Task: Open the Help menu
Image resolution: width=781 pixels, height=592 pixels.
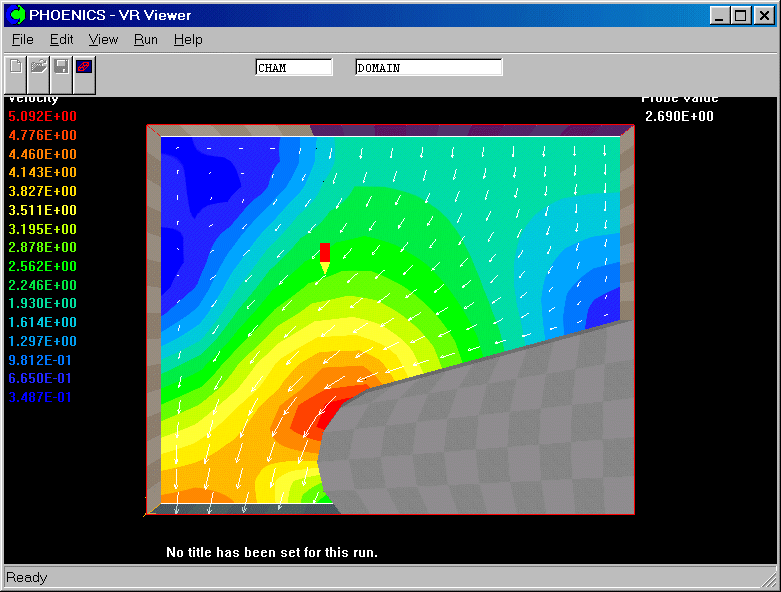Action: [x=188, y=39]
